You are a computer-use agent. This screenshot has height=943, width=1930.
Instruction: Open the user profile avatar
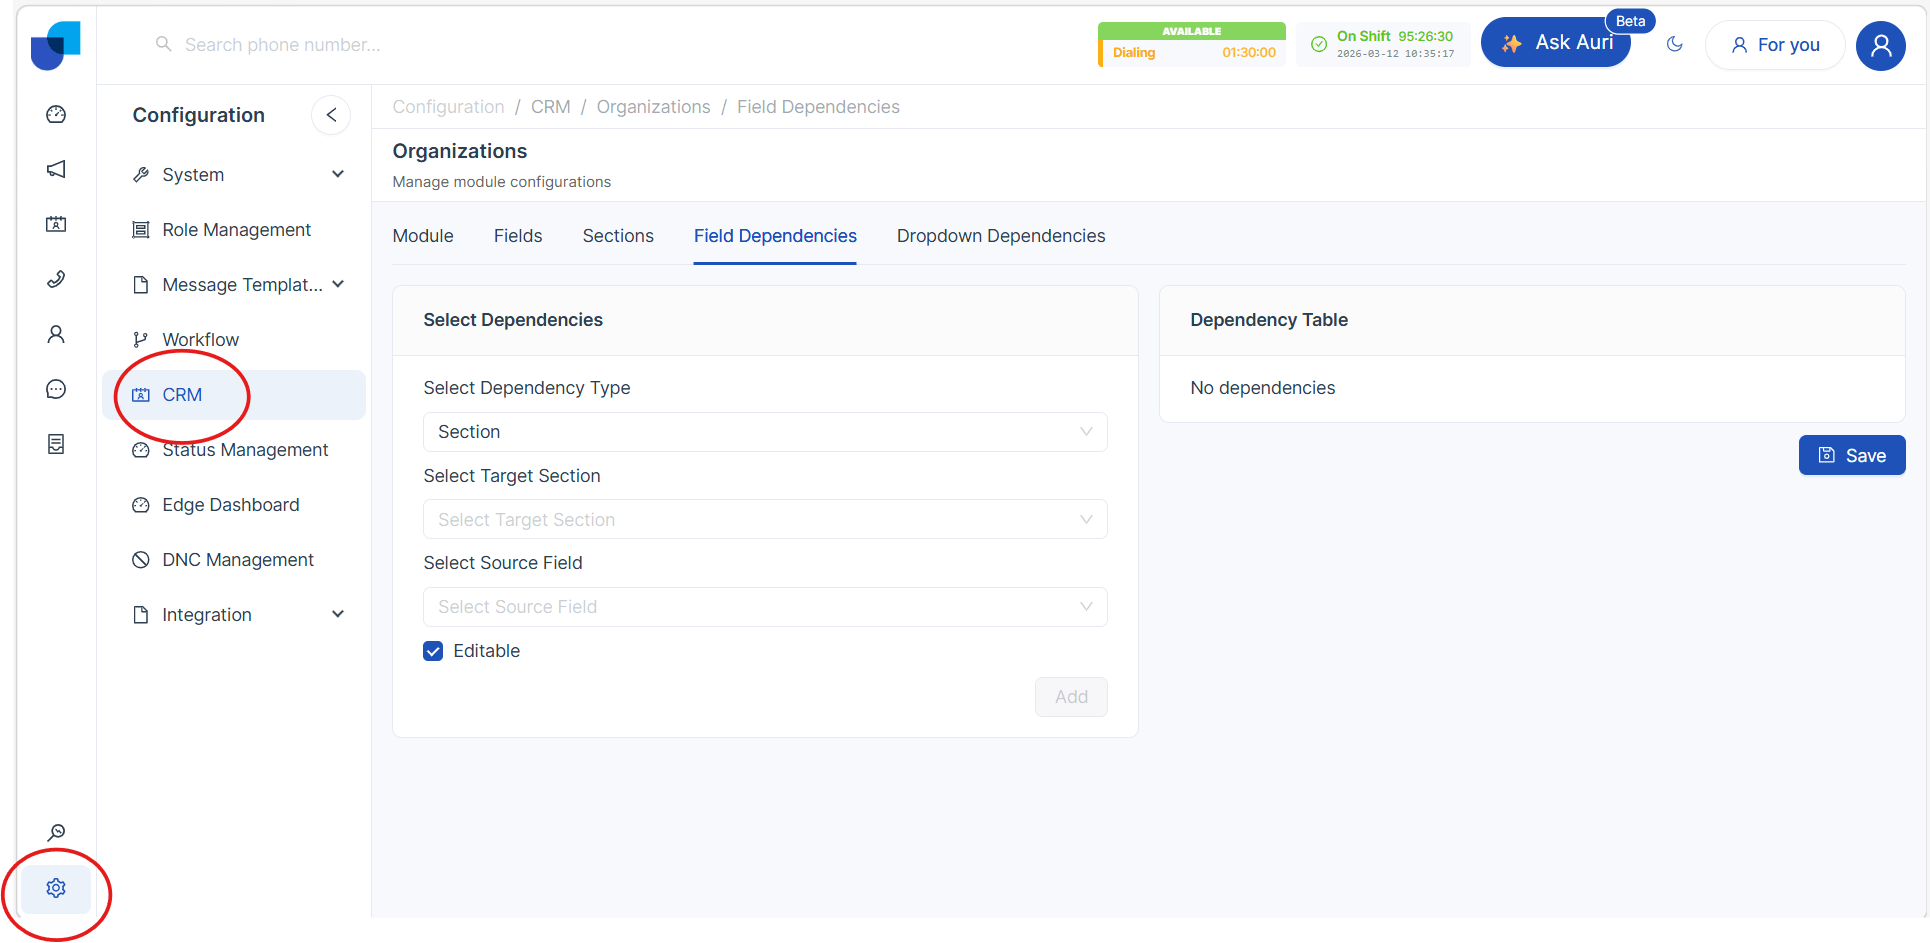click(x=1880, y=45)
